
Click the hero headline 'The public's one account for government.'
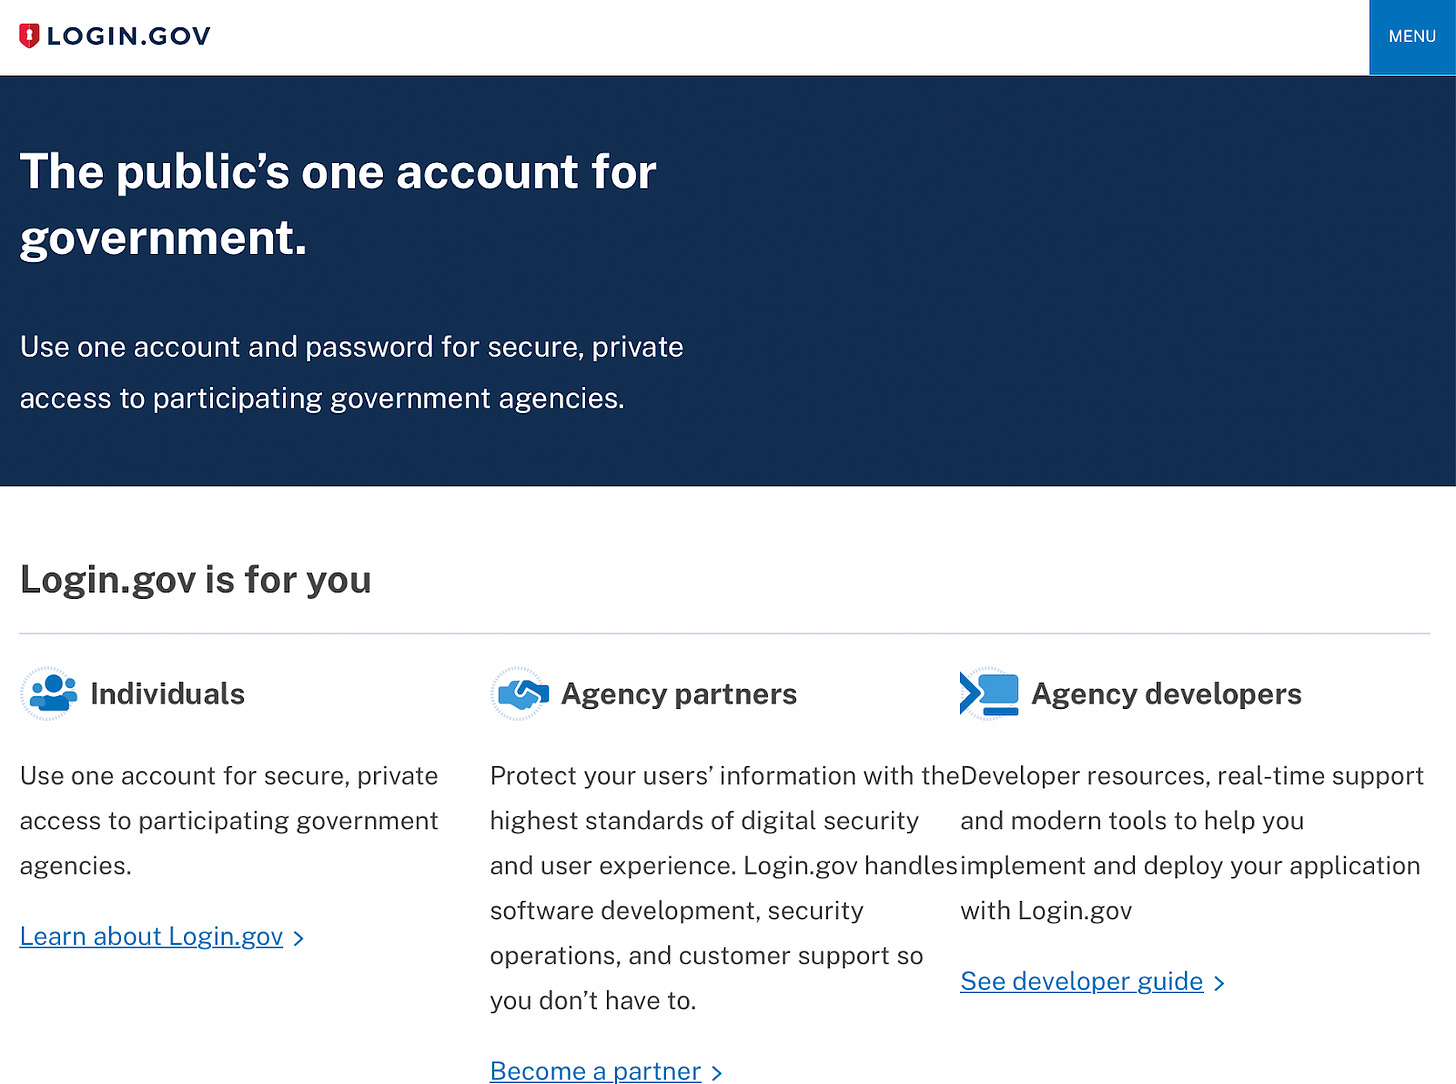point(338,205)
